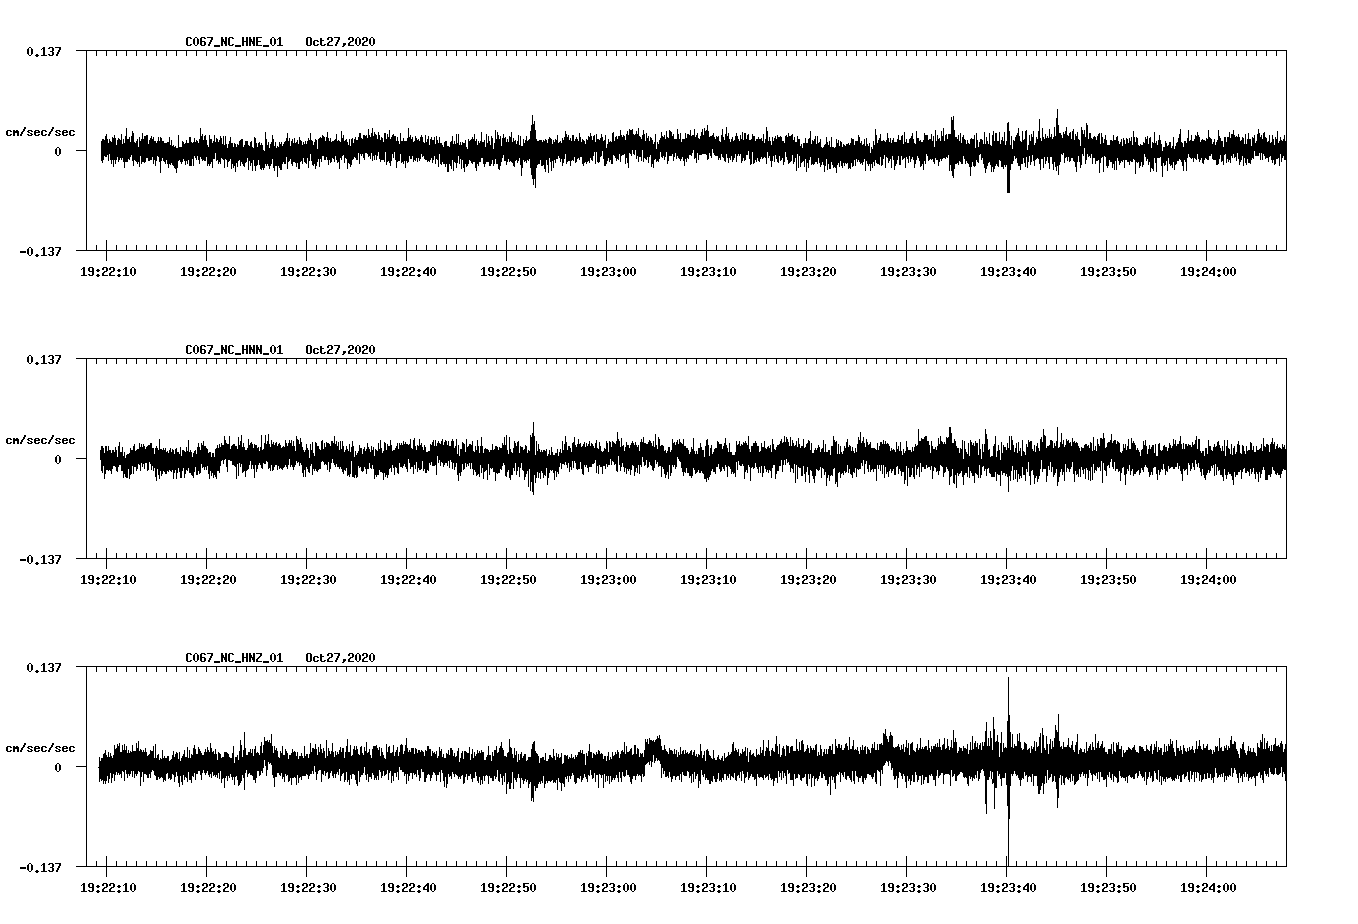The image size is (1358, 924).
Task: Click the C067_NC_HNE_01 channel label
Action: click(232, 42)
